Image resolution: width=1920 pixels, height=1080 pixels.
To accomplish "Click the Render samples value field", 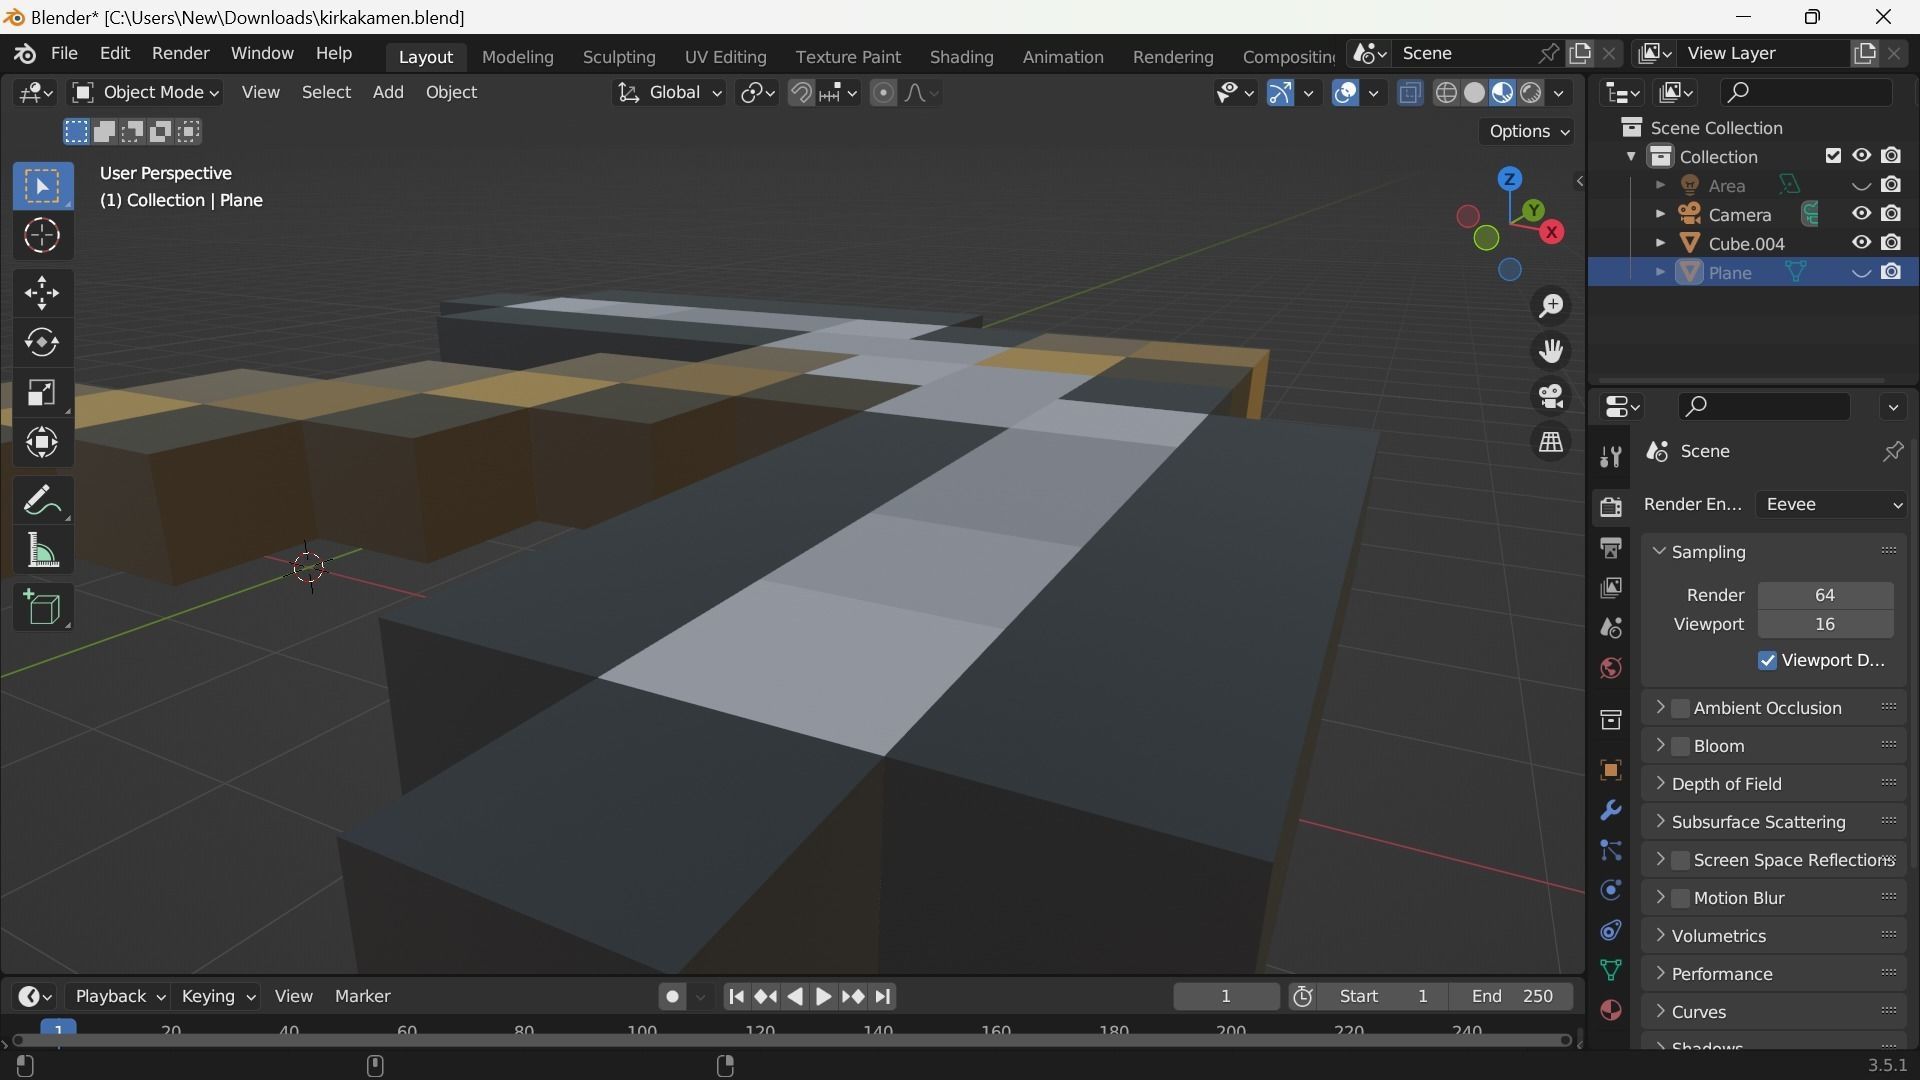I will pyautogui.click(x=1824, y=595).
